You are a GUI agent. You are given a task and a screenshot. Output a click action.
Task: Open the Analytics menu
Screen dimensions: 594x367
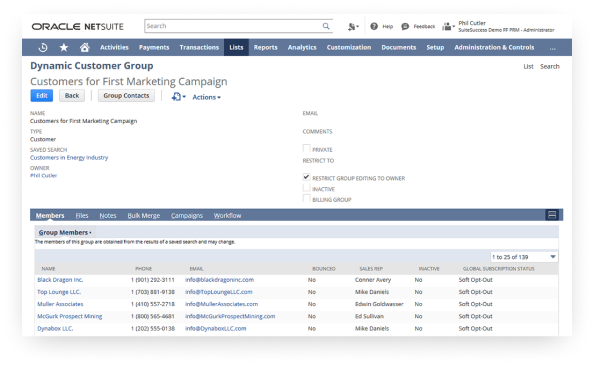pyautogui.click(x=302, y=47)
